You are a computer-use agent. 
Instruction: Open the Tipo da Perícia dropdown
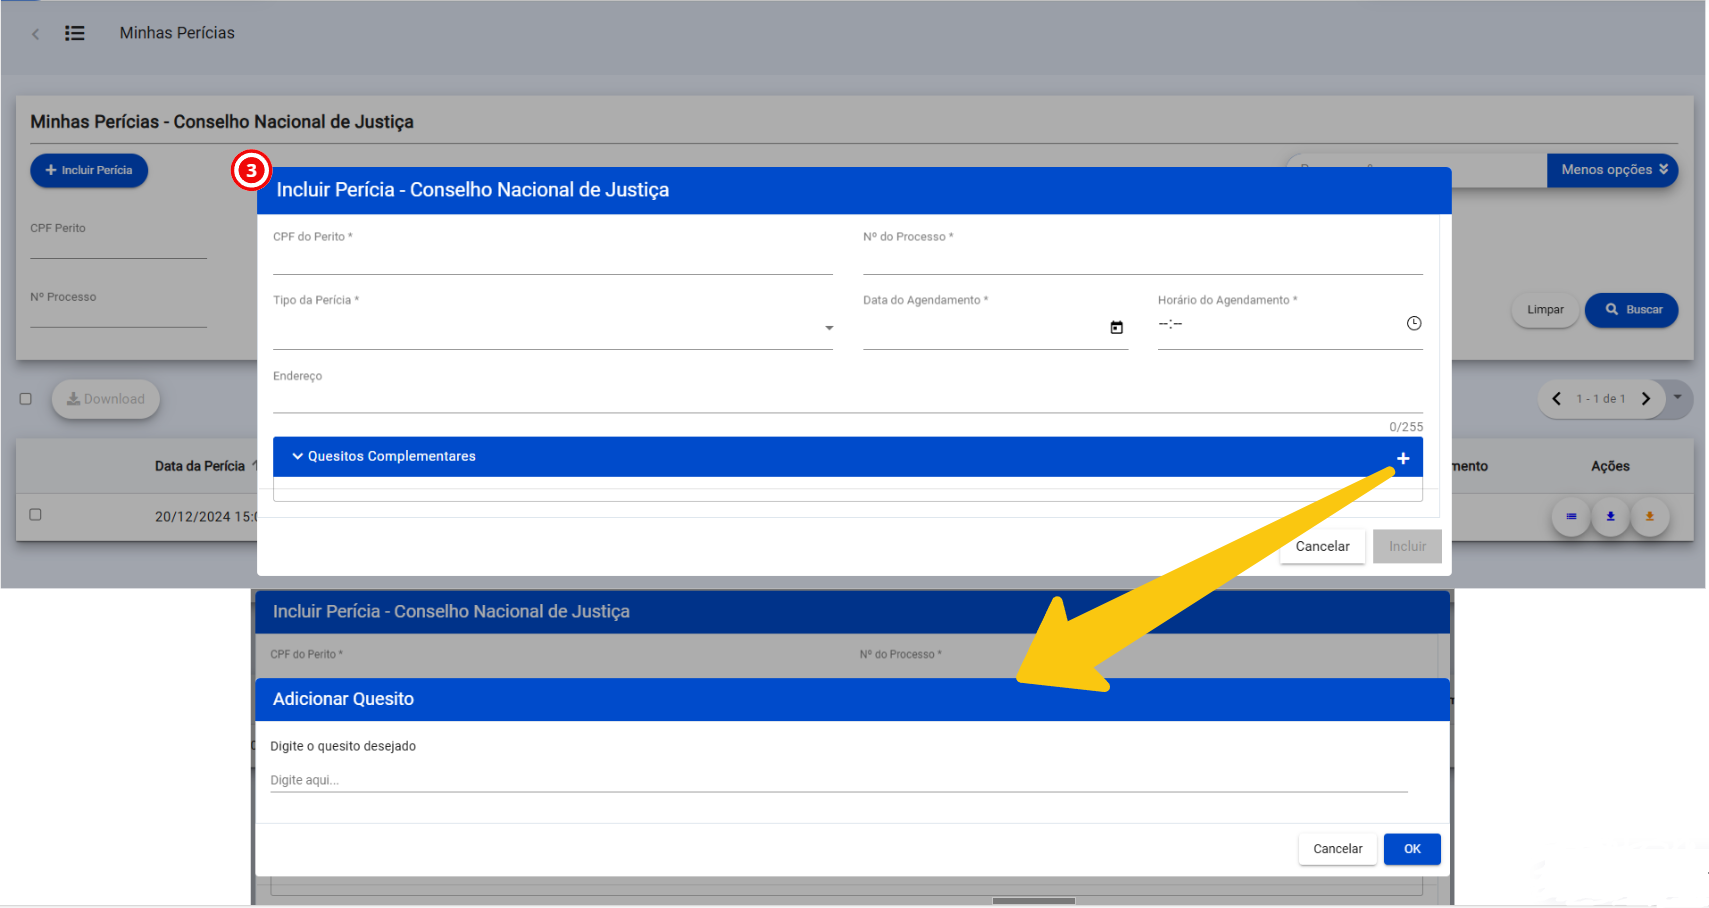coord(553,329)
